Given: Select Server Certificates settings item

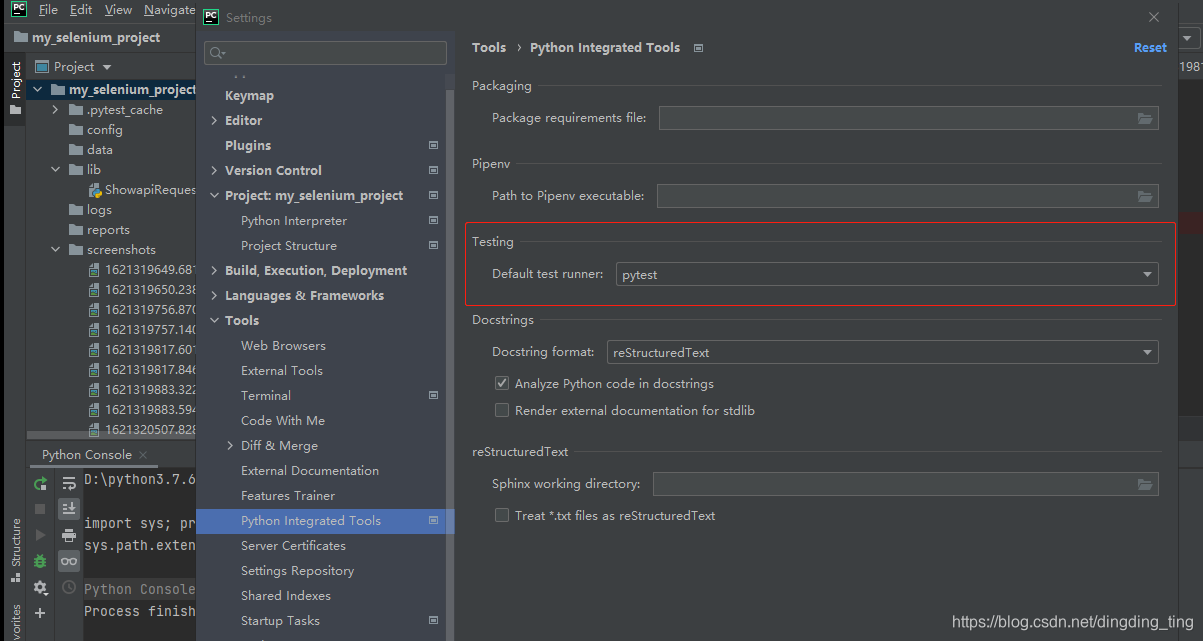Looking at the screenshot, I should tap(293, 545).
